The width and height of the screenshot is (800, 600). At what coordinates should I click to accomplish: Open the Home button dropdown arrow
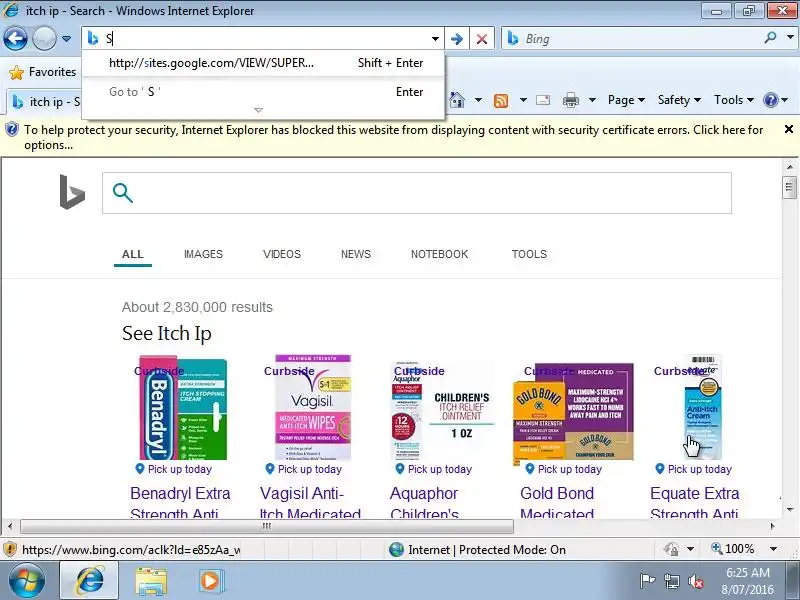[x=478, y=100]
